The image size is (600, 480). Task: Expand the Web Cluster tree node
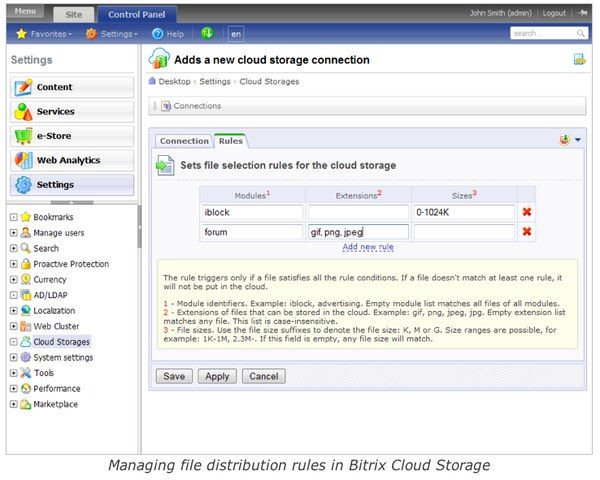pyautogui.click(x=14, y=326)
